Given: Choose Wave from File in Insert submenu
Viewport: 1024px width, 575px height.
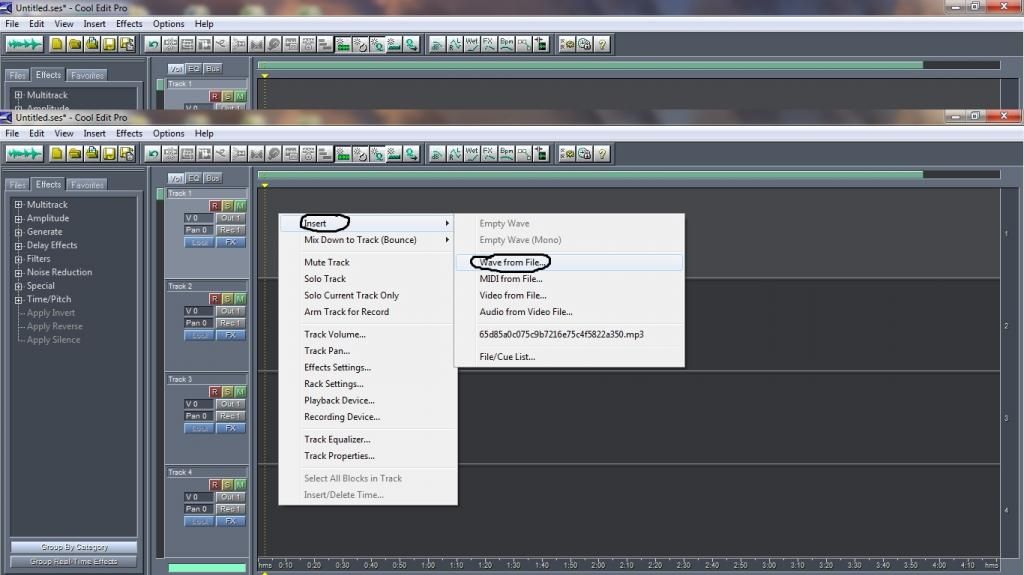Looking at the screenshot, I should pyautogui.click(x=514, y=262).
